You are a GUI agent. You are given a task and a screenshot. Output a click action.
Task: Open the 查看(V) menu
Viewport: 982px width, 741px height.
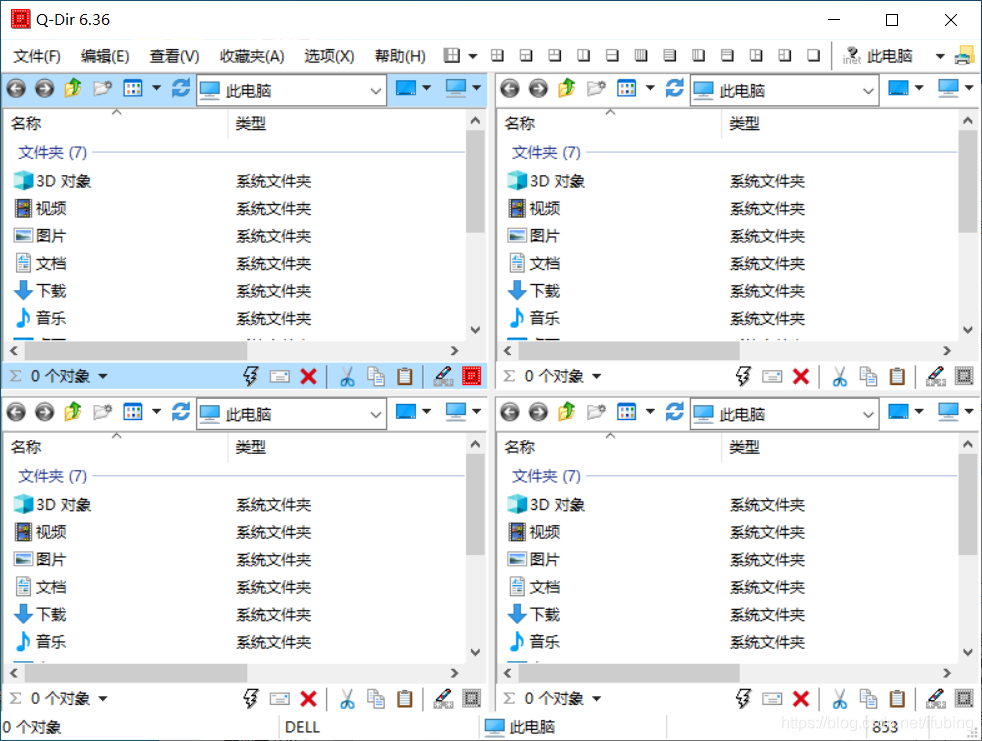point(174,55)
